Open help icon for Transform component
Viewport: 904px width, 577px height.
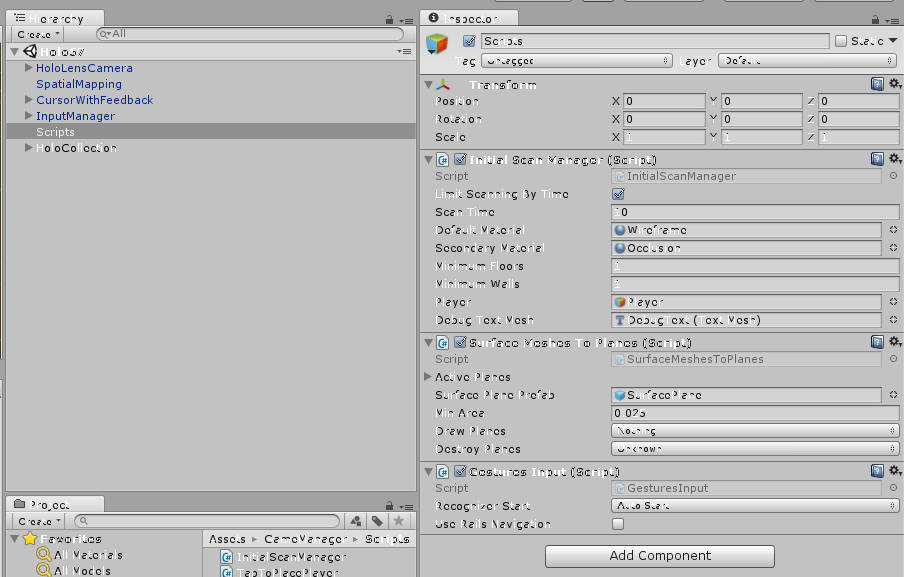877,85
